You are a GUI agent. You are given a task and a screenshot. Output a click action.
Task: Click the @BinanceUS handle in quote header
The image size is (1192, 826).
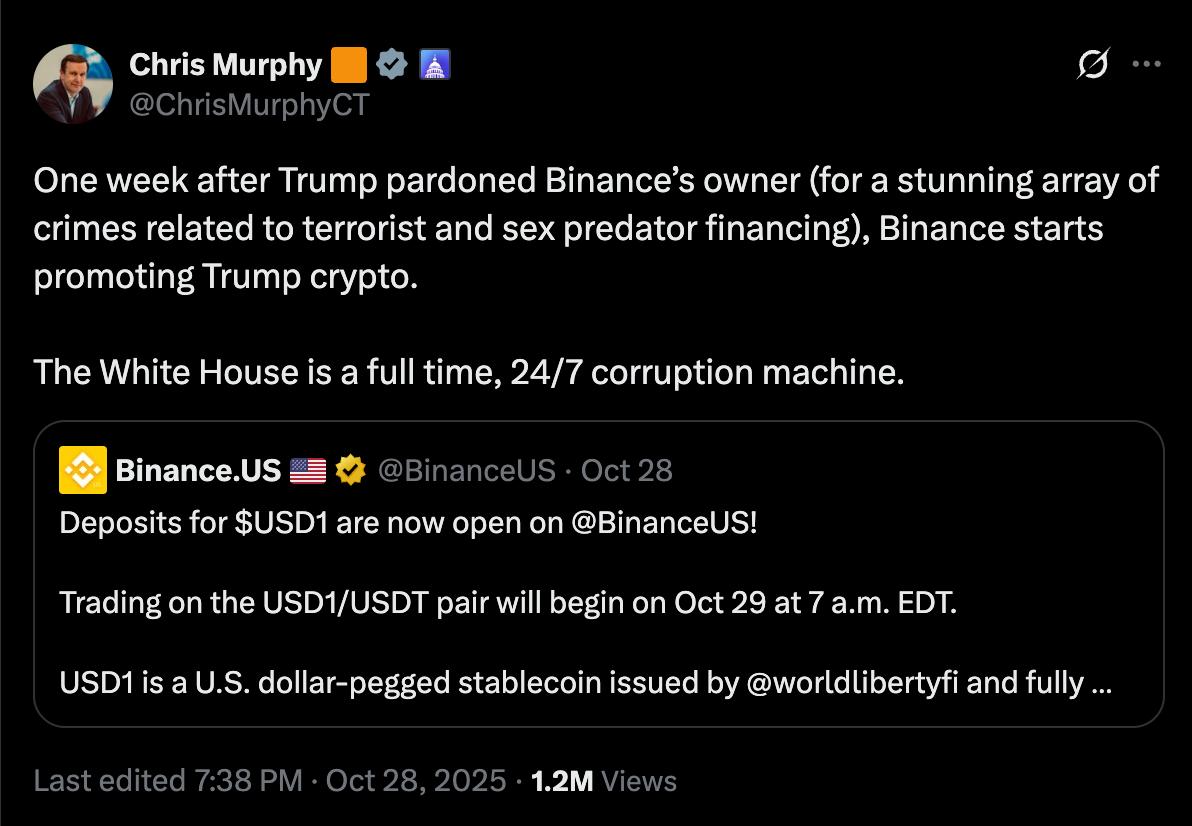tap(466, 470)
